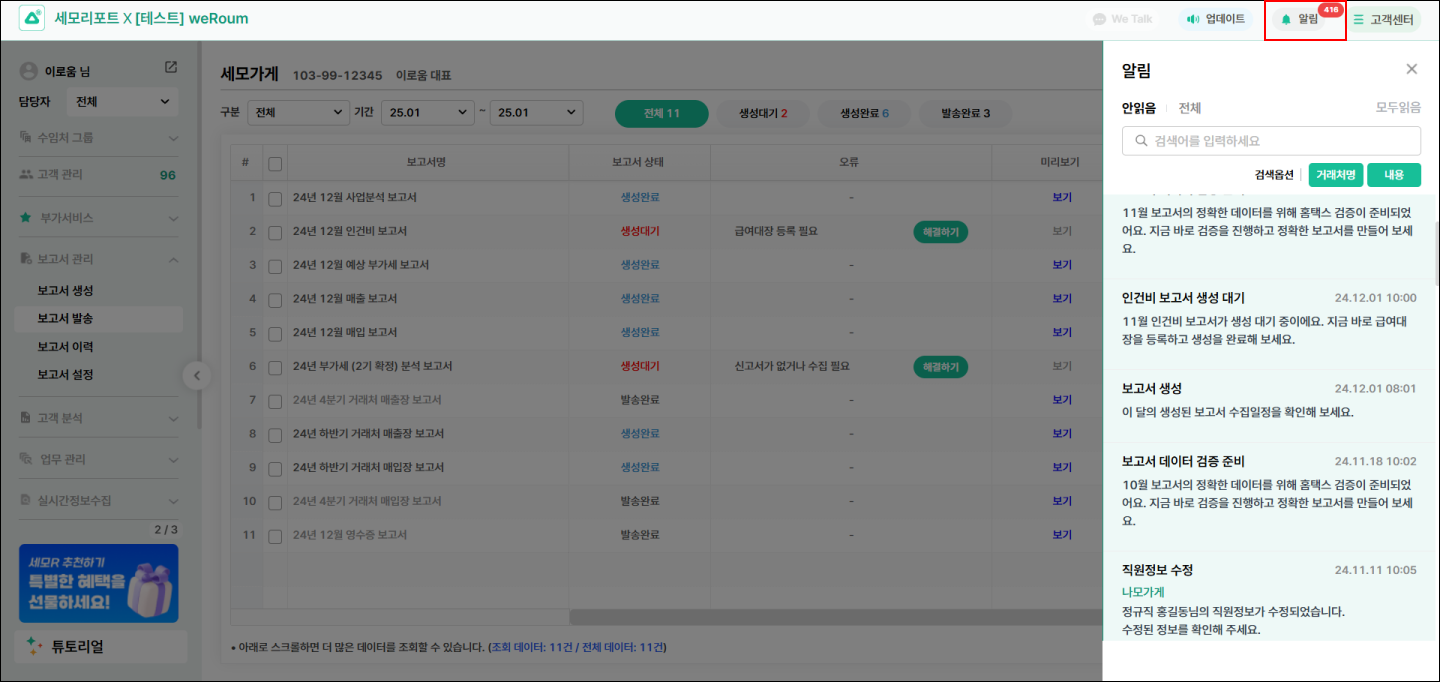Open the start 기간 25.01 dropdown
This screenshot has width=1440, height=682.
pyautogui.click(x=428, y=113)
